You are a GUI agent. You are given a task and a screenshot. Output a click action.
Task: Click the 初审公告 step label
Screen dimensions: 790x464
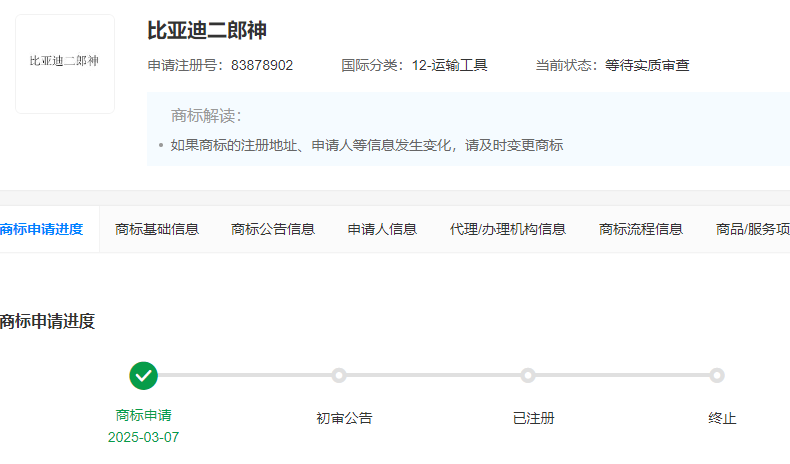[344, 418]
